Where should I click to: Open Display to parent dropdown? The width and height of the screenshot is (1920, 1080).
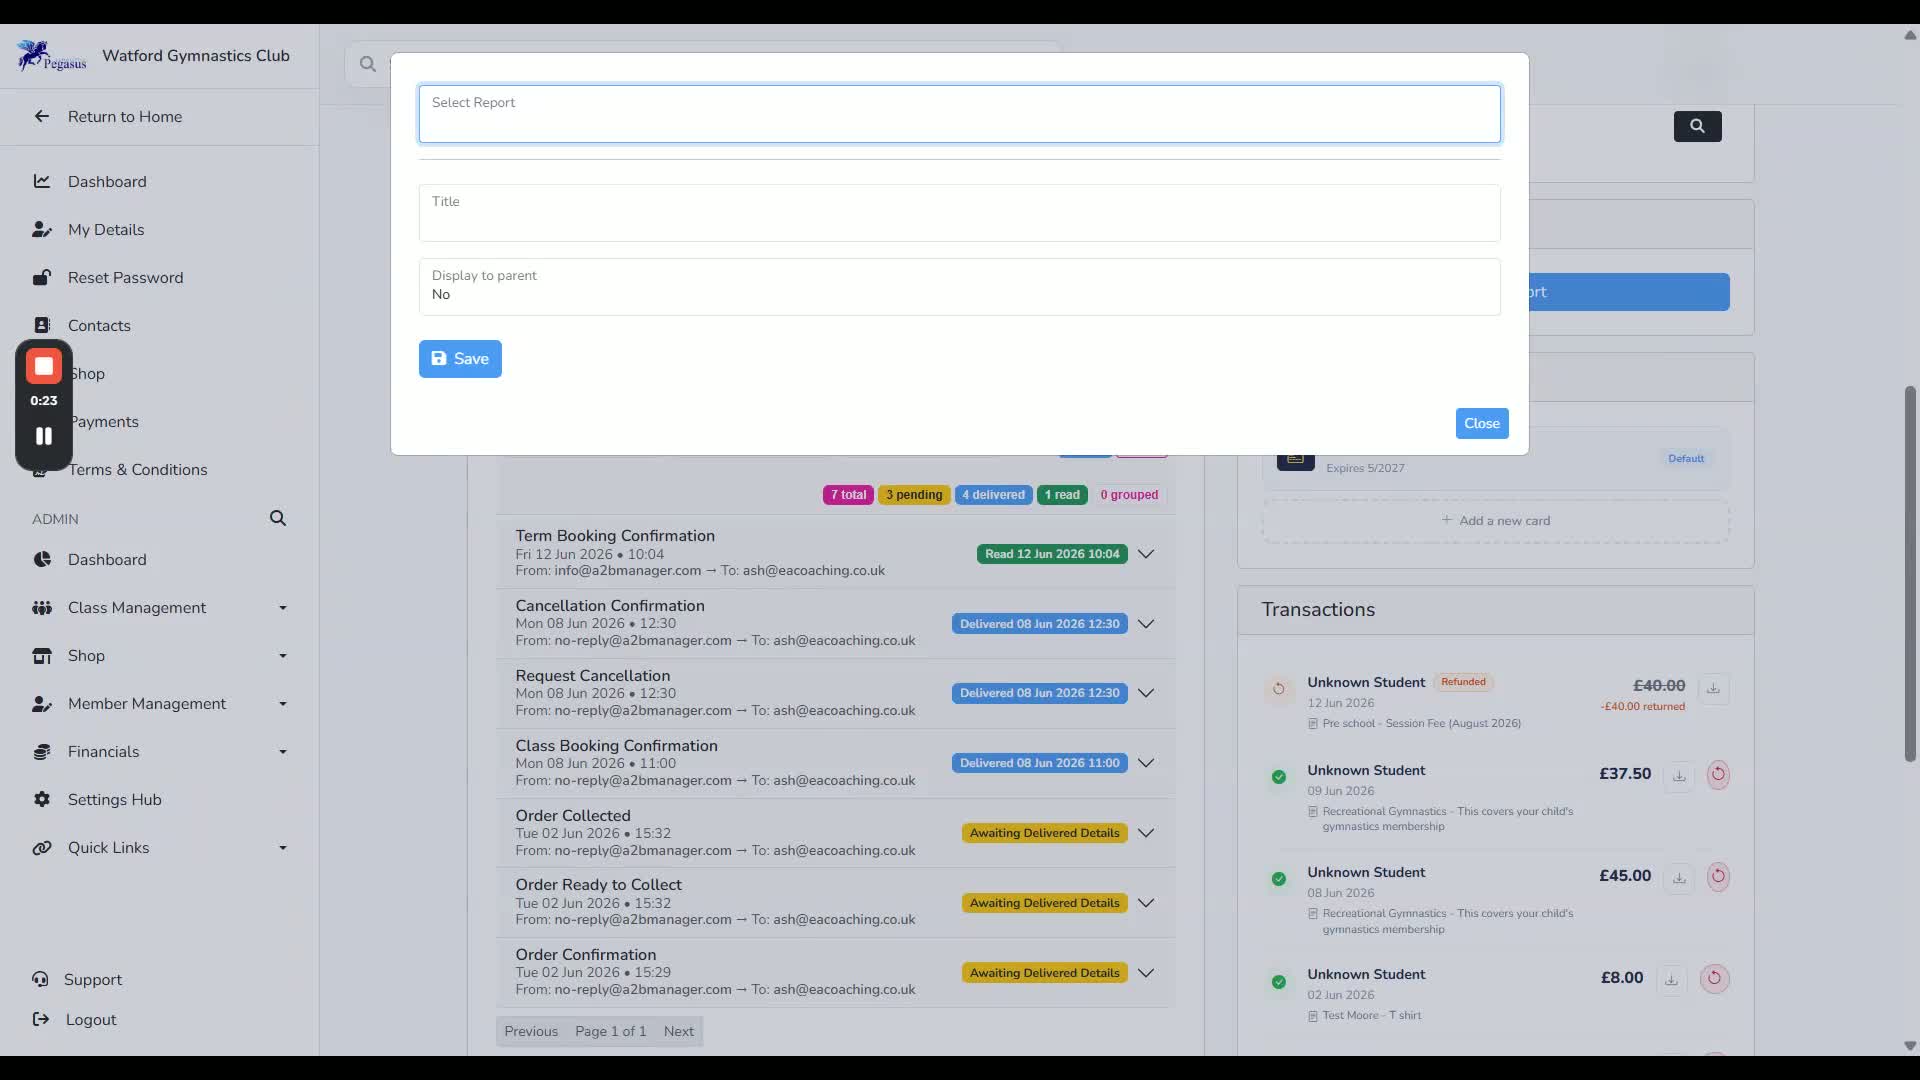click(x=959, y=287)
